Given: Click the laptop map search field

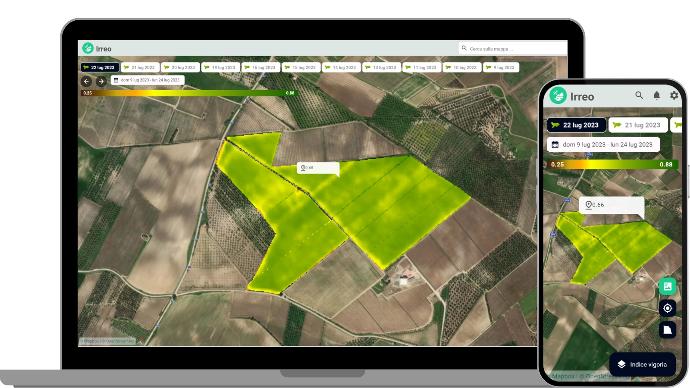Looking at the screenshot, I should (x=513, y=48).
